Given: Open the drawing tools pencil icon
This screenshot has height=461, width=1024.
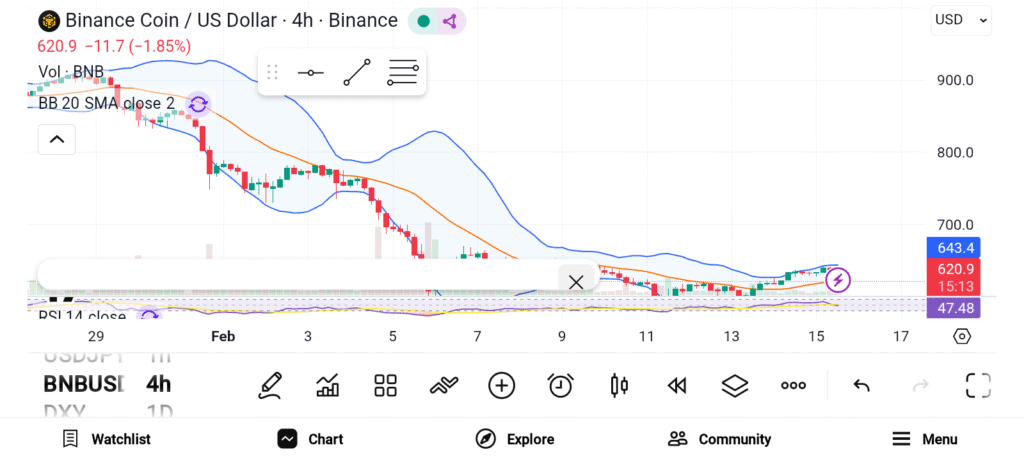Looking at the screenshot, I should pos(269,385).
